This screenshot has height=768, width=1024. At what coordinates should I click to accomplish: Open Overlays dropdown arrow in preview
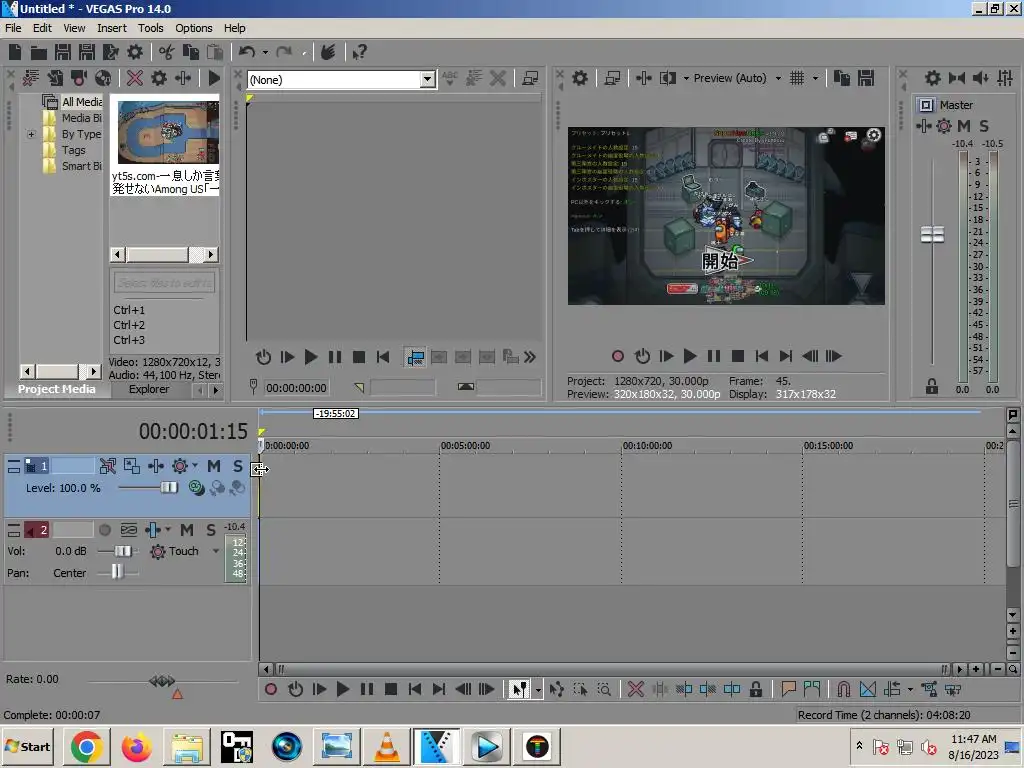tap(815, 78)
